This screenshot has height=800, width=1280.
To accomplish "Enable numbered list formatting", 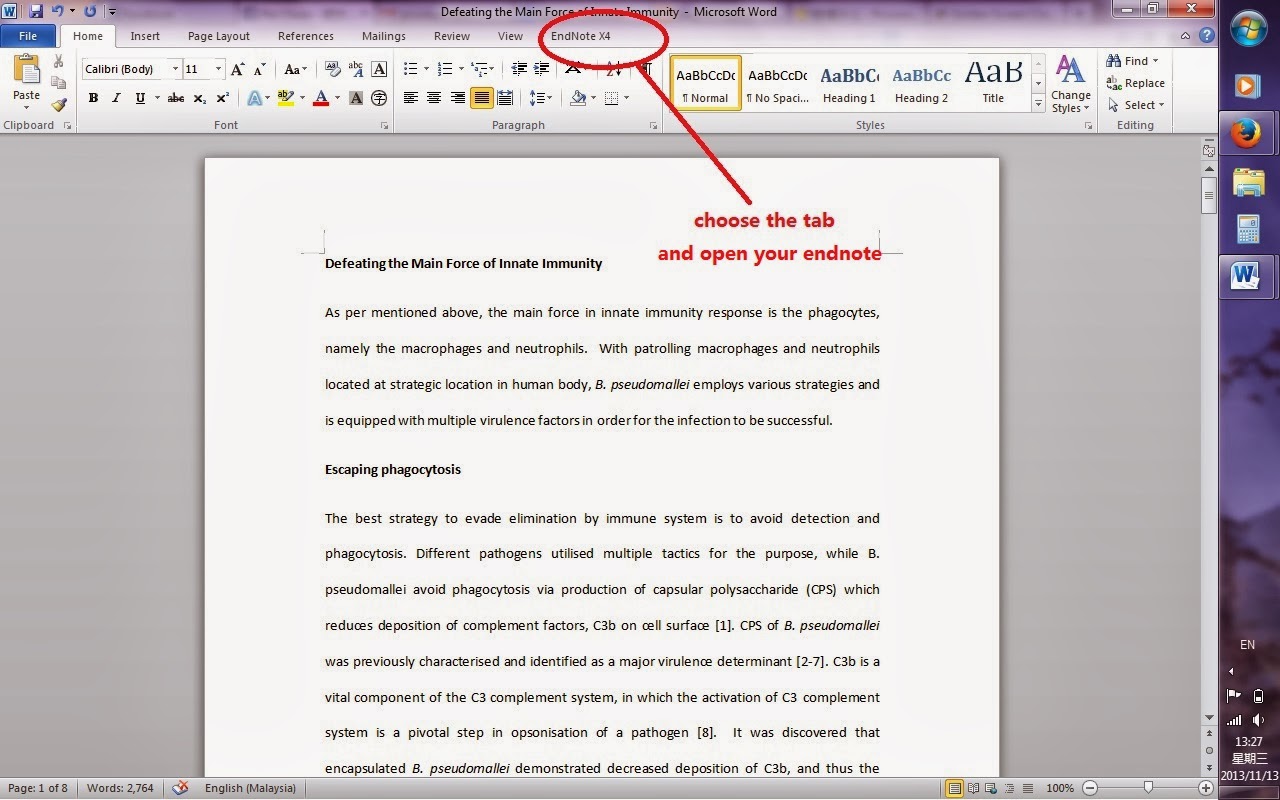I will pos(444,69).
